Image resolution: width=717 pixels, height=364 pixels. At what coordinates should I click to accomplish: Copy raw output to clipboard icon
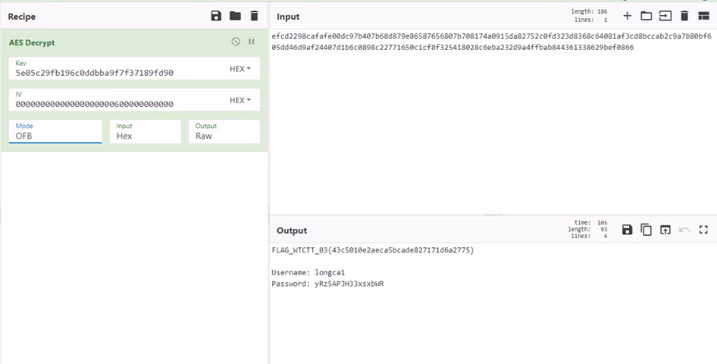click(646, 230)
